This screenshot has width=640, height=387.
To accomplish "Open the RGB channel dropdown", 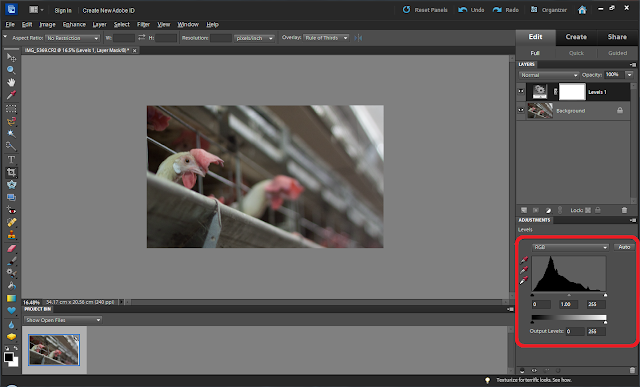I will [570, 247].
